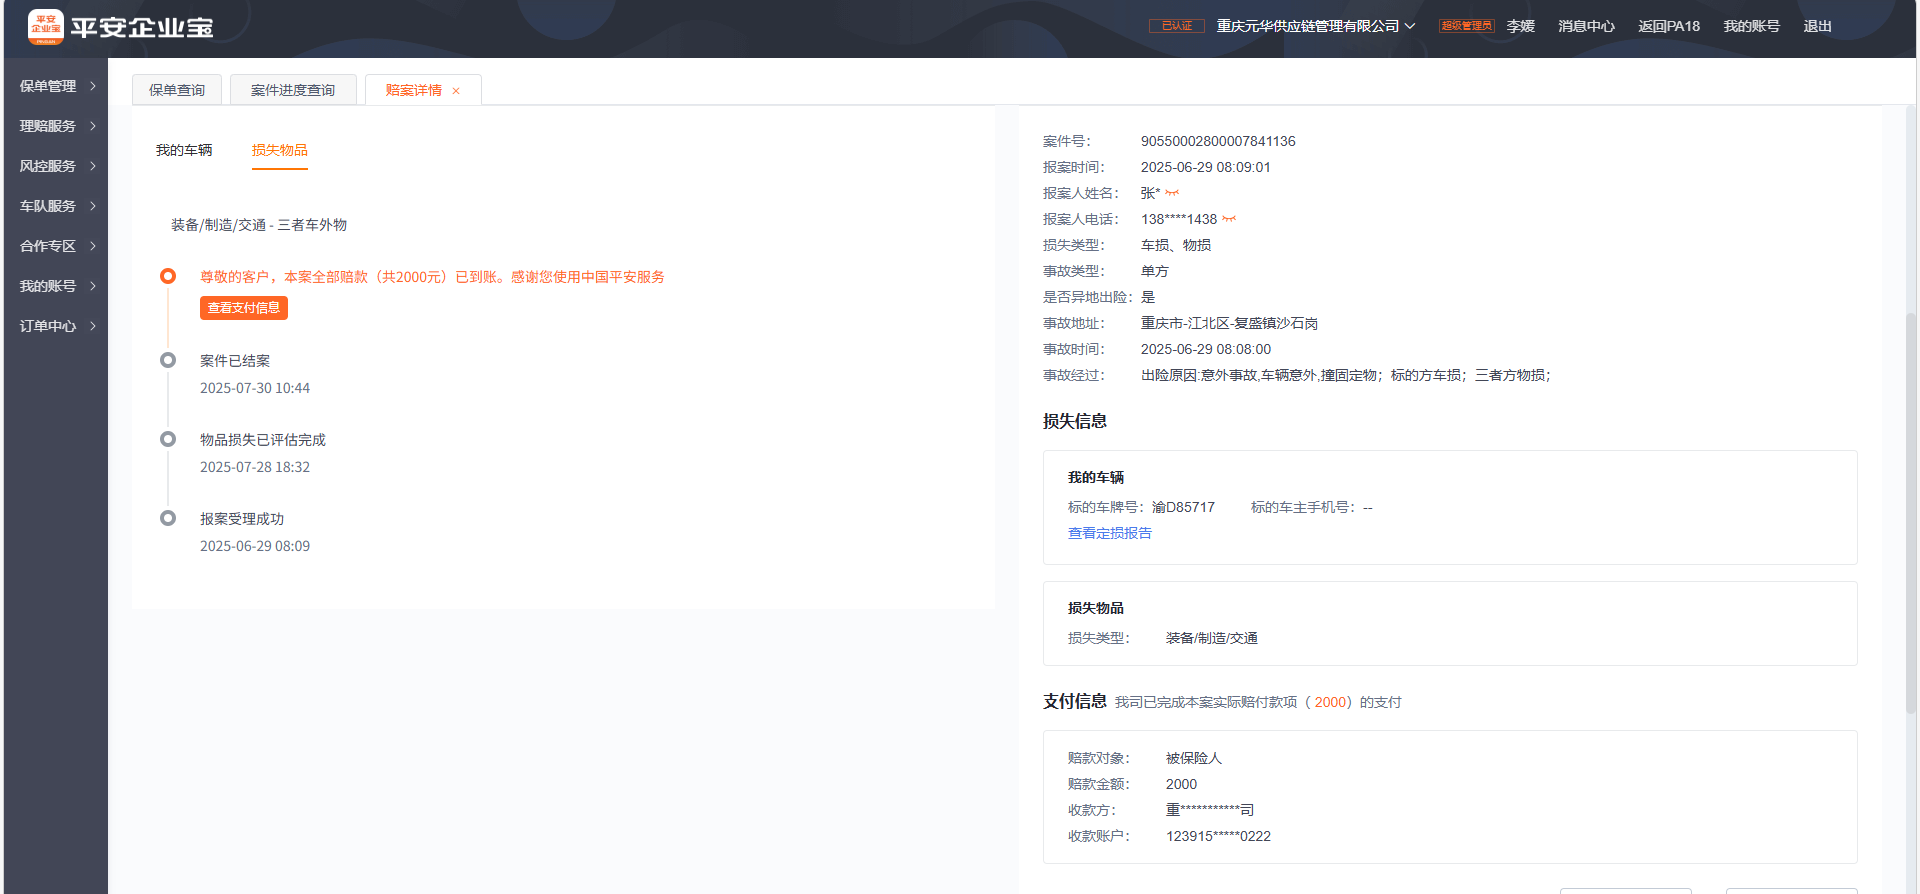Open the 重庆元华供应链管理有限公司 company dropdown
The image size is (1920, 894).
click(1315, 26)
